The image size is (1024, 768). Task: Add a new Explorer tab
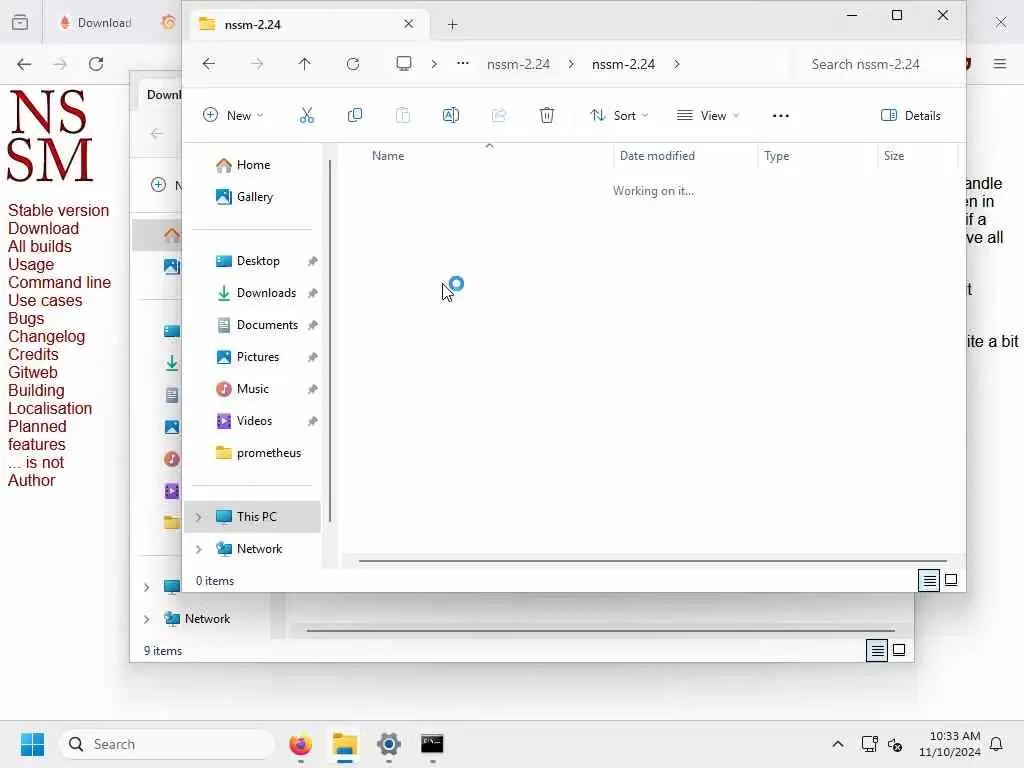point(453,24)
